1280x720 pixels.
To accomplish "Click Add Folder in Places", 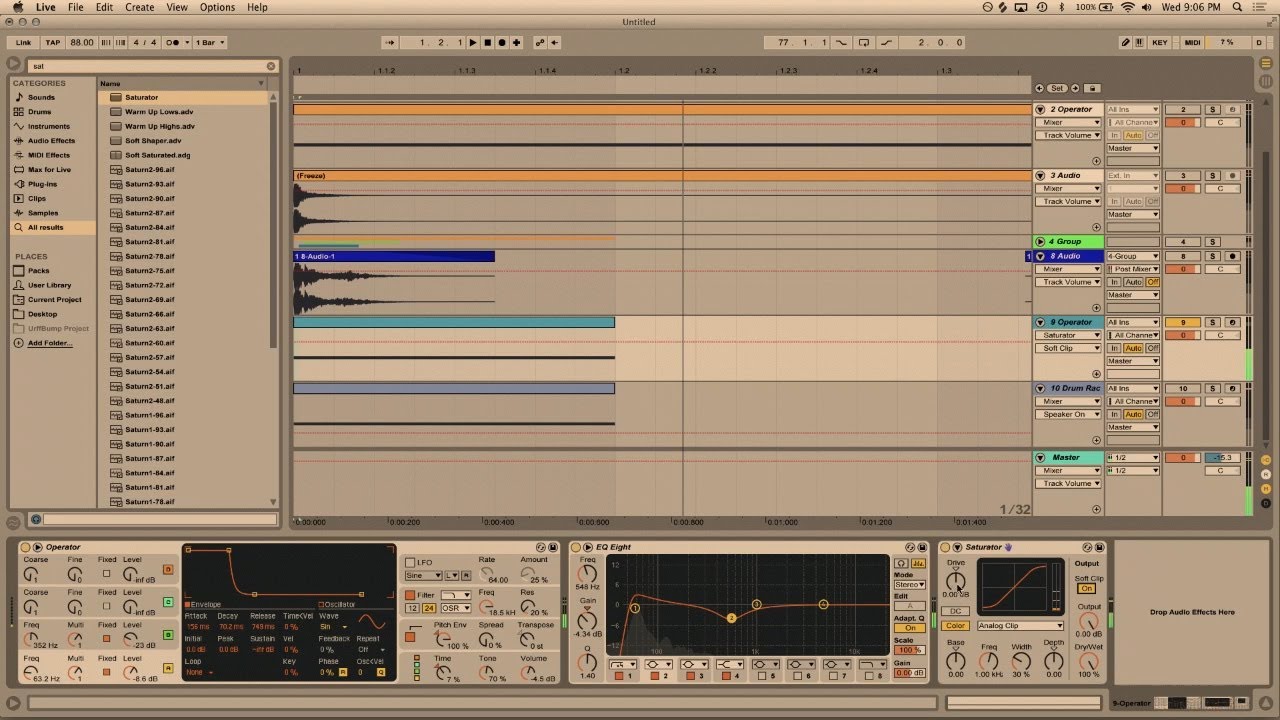I will 50,343.
